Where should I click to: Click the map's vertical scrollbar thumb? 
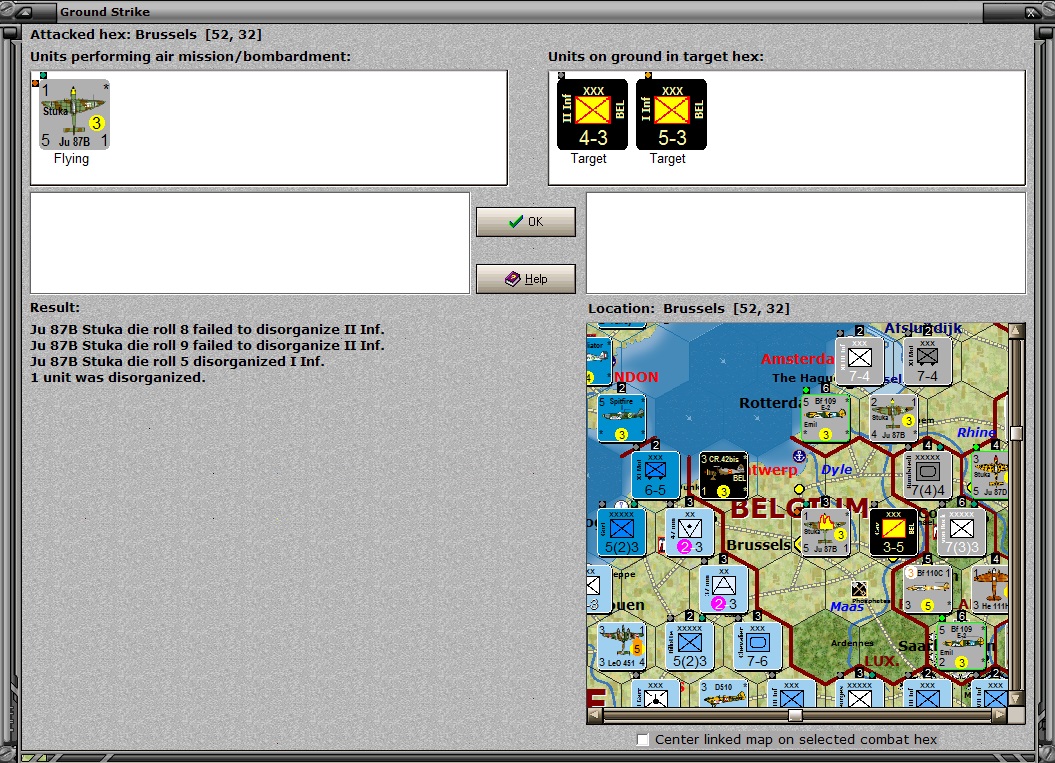point(1016,433)
